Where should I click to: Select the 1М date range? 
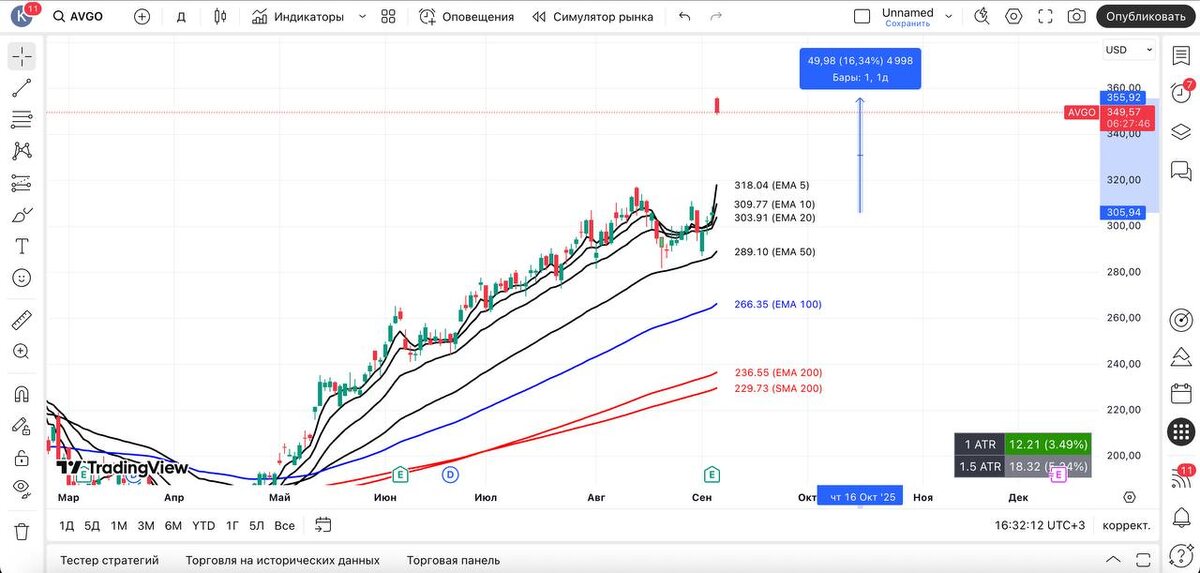point(119,525)
